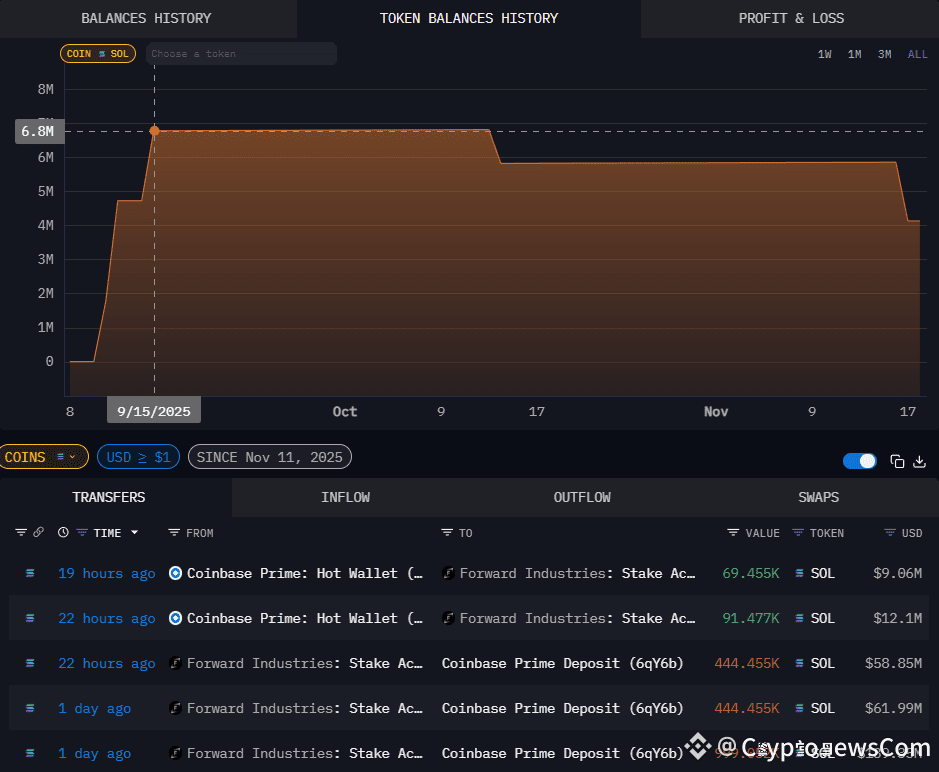Image resolution: width=939 pixels, height=772 pixels.
Task: Click the copy icon beside the toggle
Action: tap(897, 461)
